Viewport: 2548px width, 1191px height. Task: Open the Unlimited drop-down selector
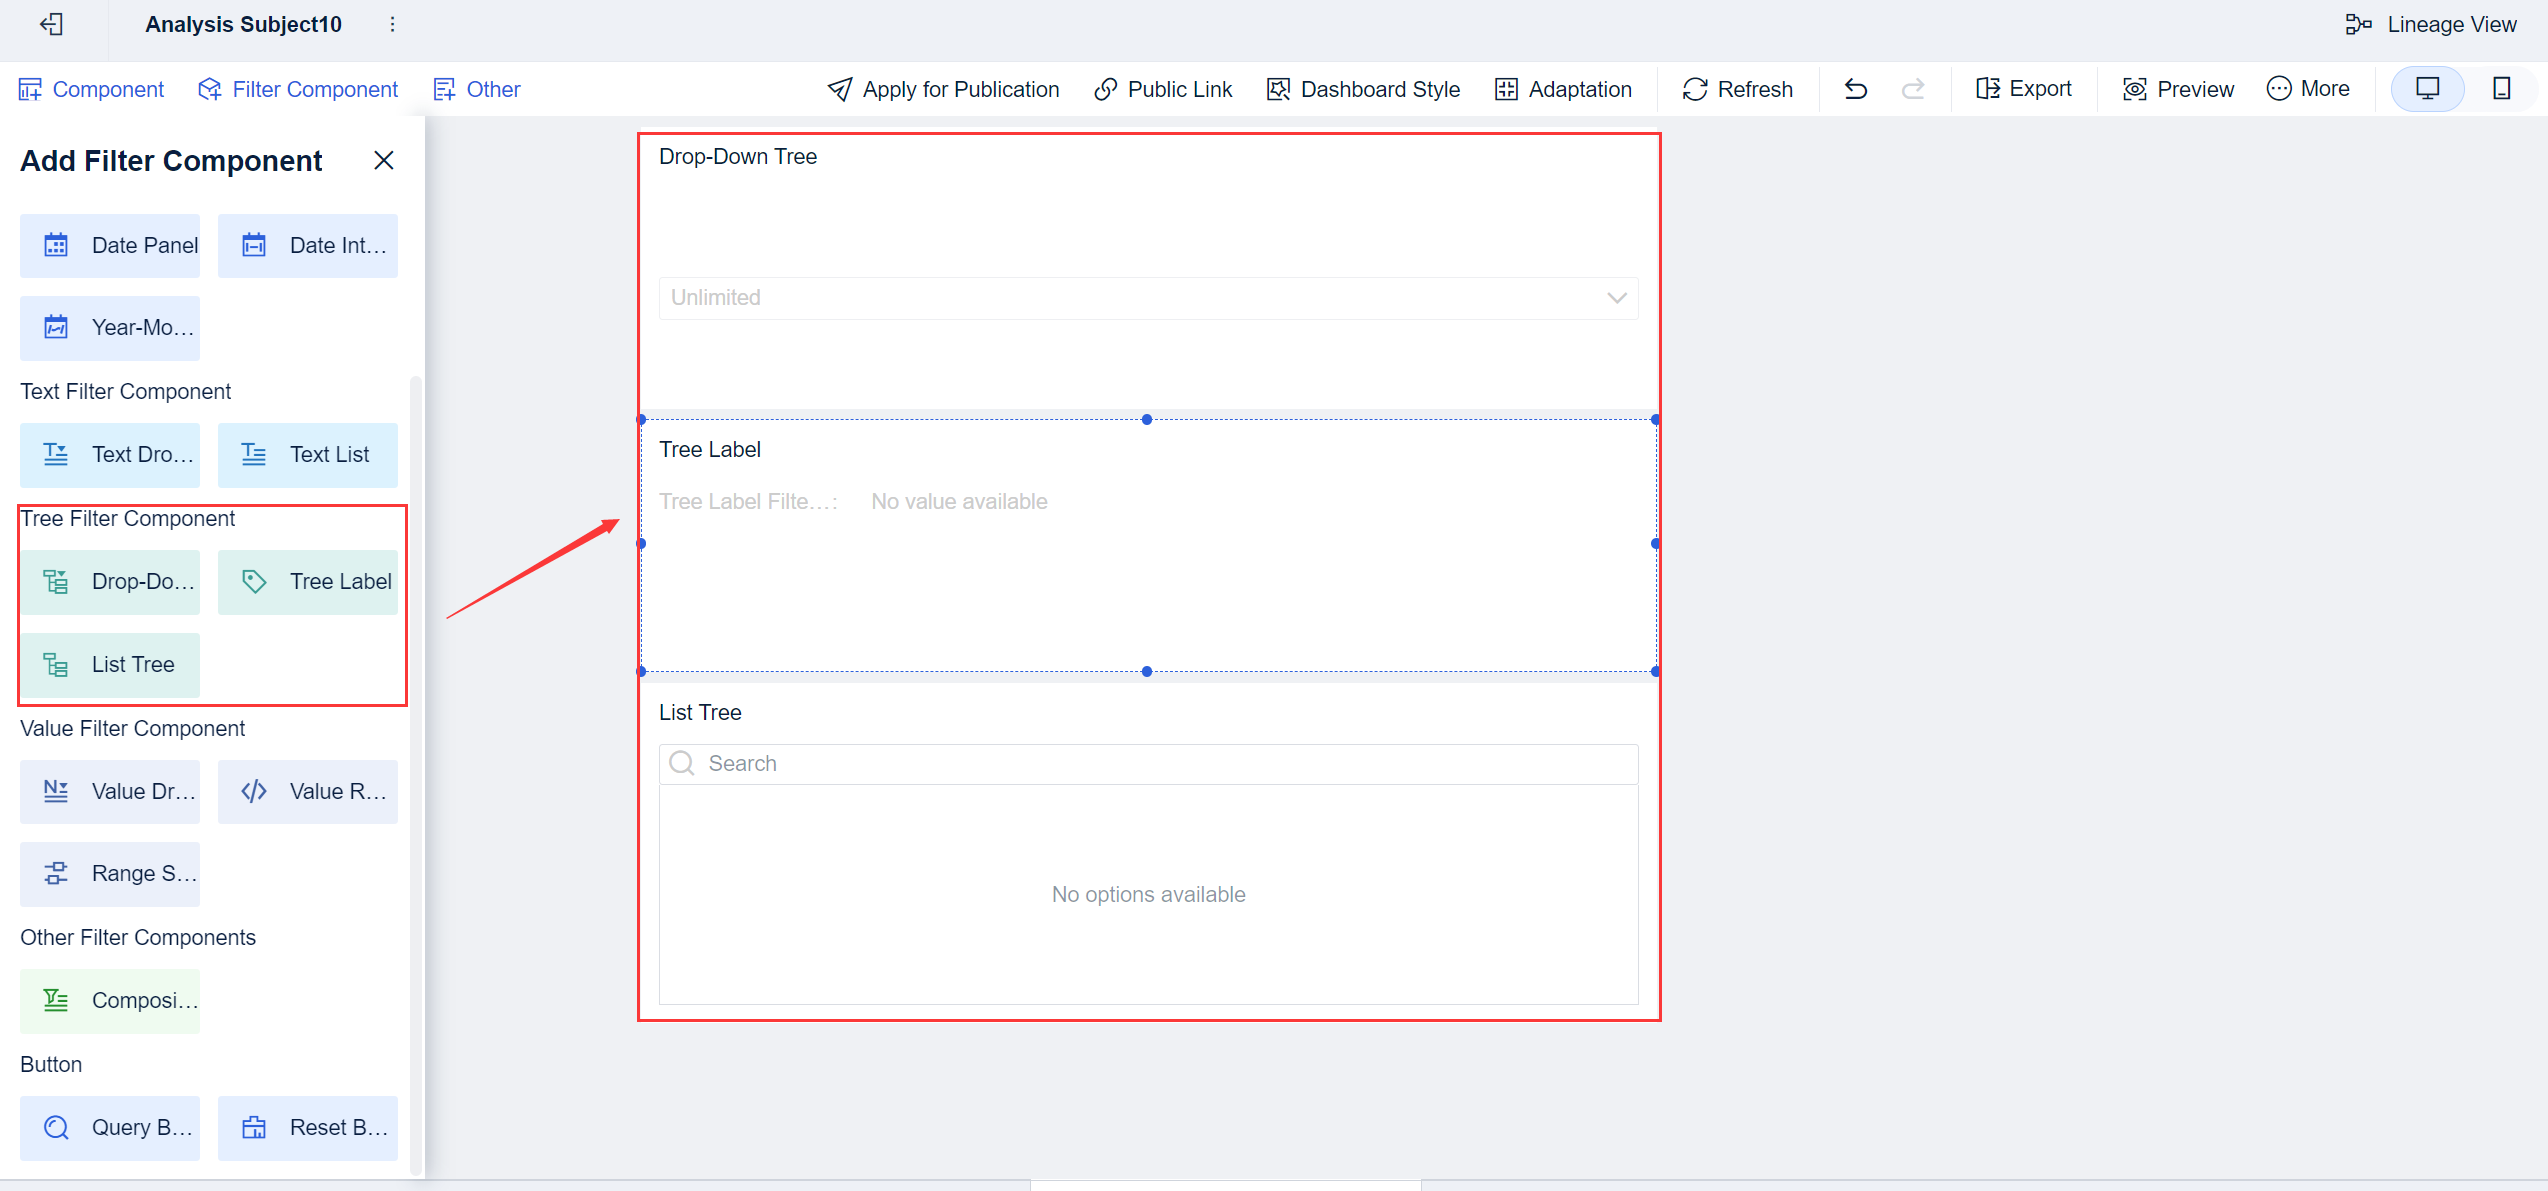point(1147,297)
